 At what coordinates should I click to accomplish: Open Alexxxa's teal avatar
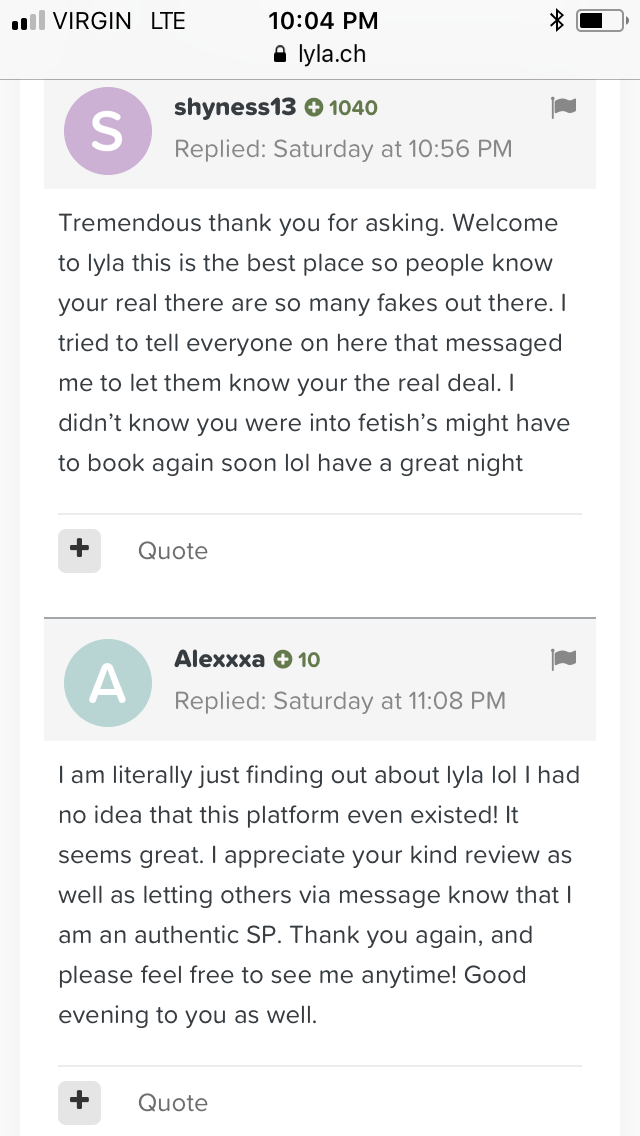click(x=108, y=682)
